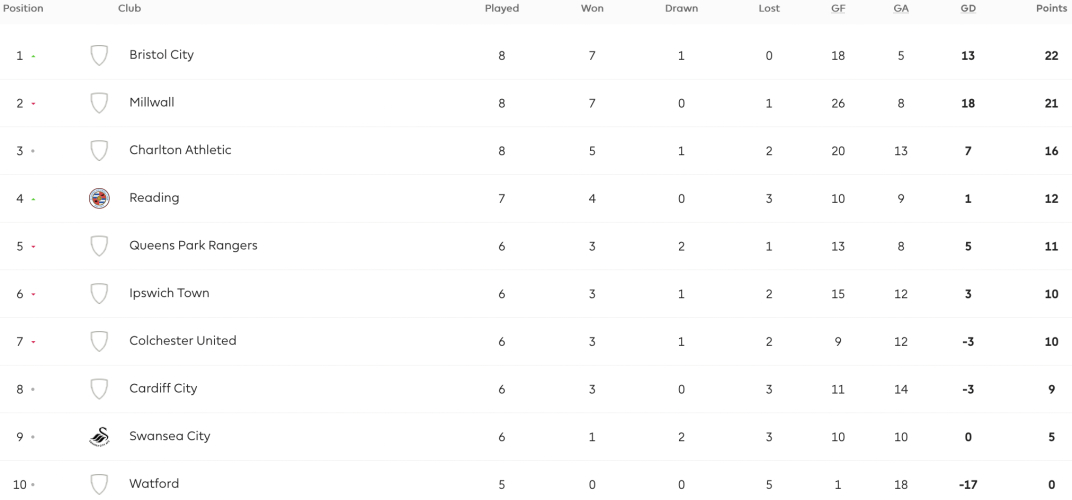
Task: Open the Ipswich Town club link
Action: coord(169,293)
